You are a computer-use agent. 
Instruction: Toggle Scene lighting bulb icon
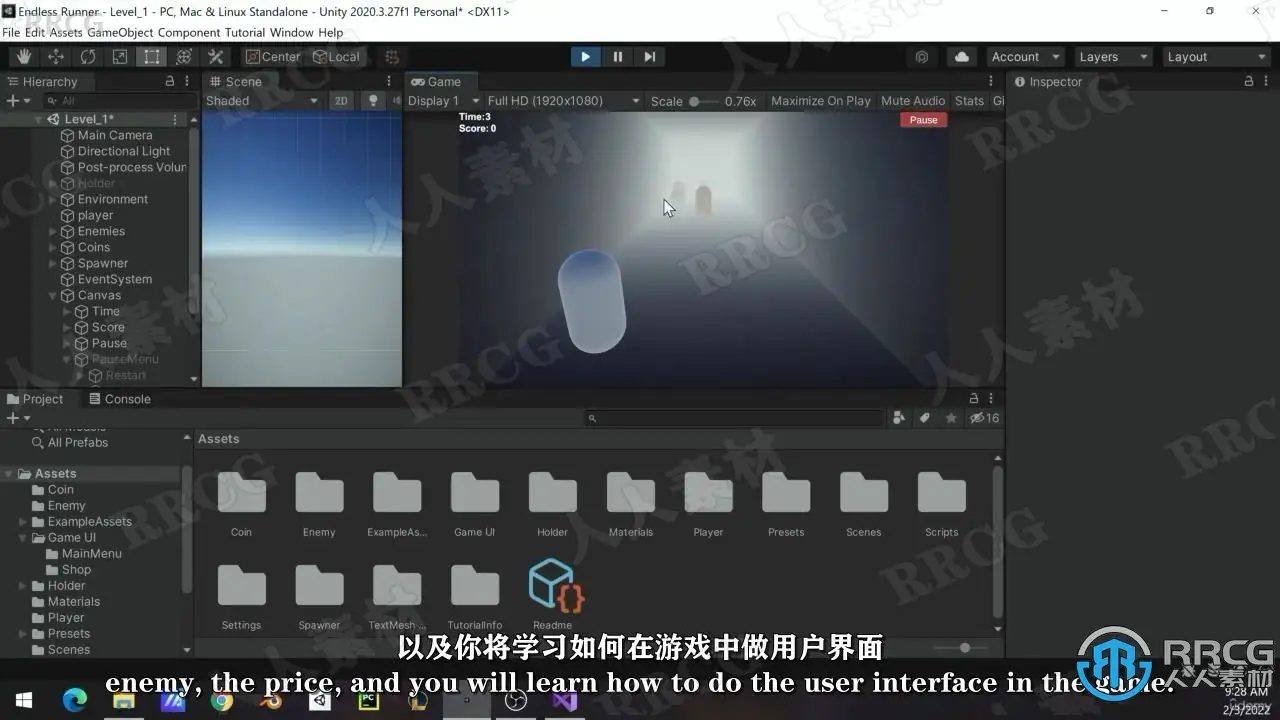[372, 101]
